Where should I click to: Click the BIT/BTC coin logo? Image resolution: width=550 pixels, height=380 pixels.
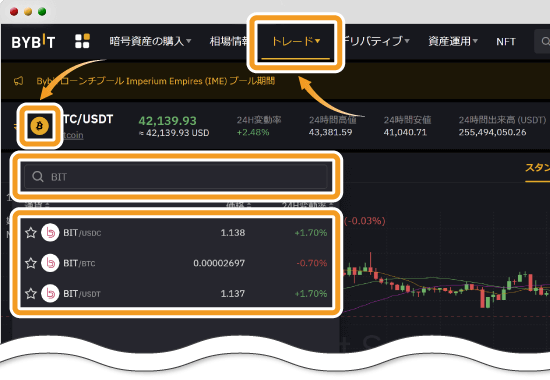pyautogui.click(x=50, y=263)
